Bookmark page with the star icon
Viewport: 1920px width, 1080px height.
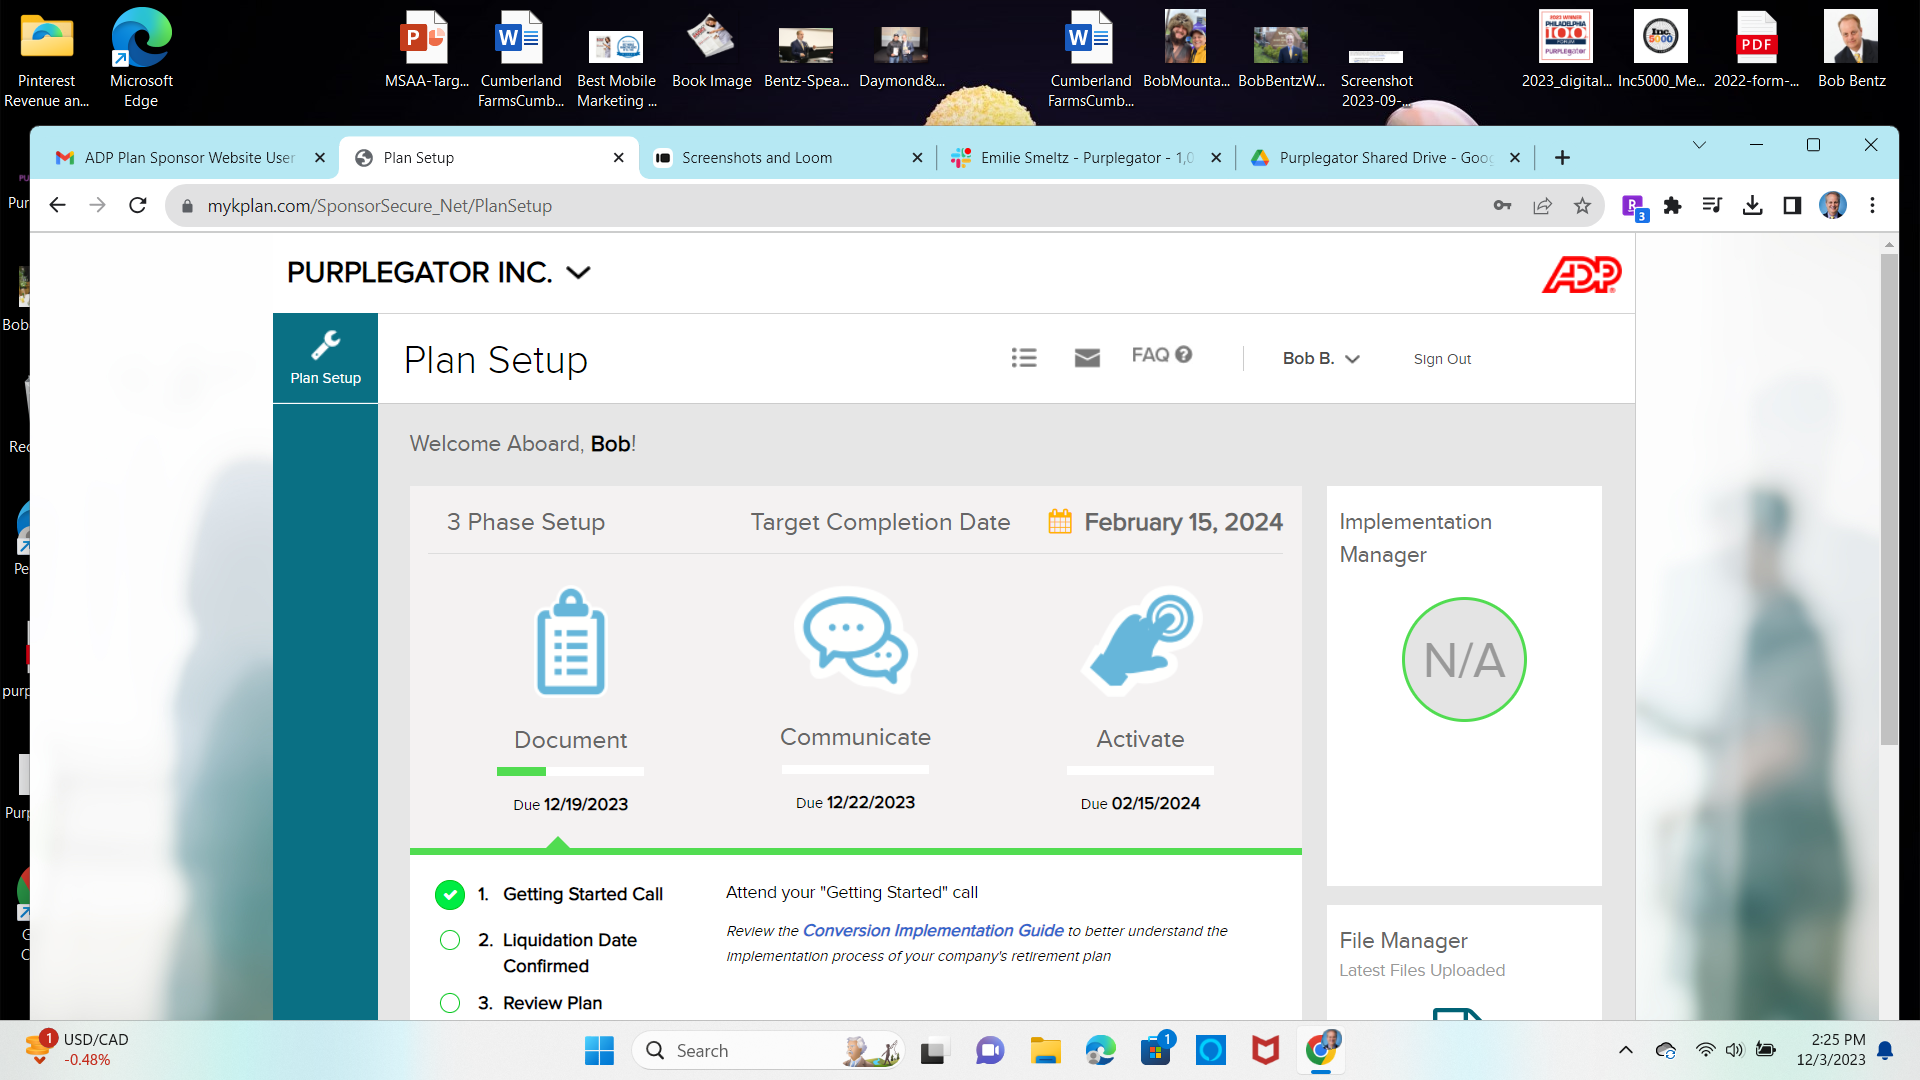click(x=1582, y=206)
